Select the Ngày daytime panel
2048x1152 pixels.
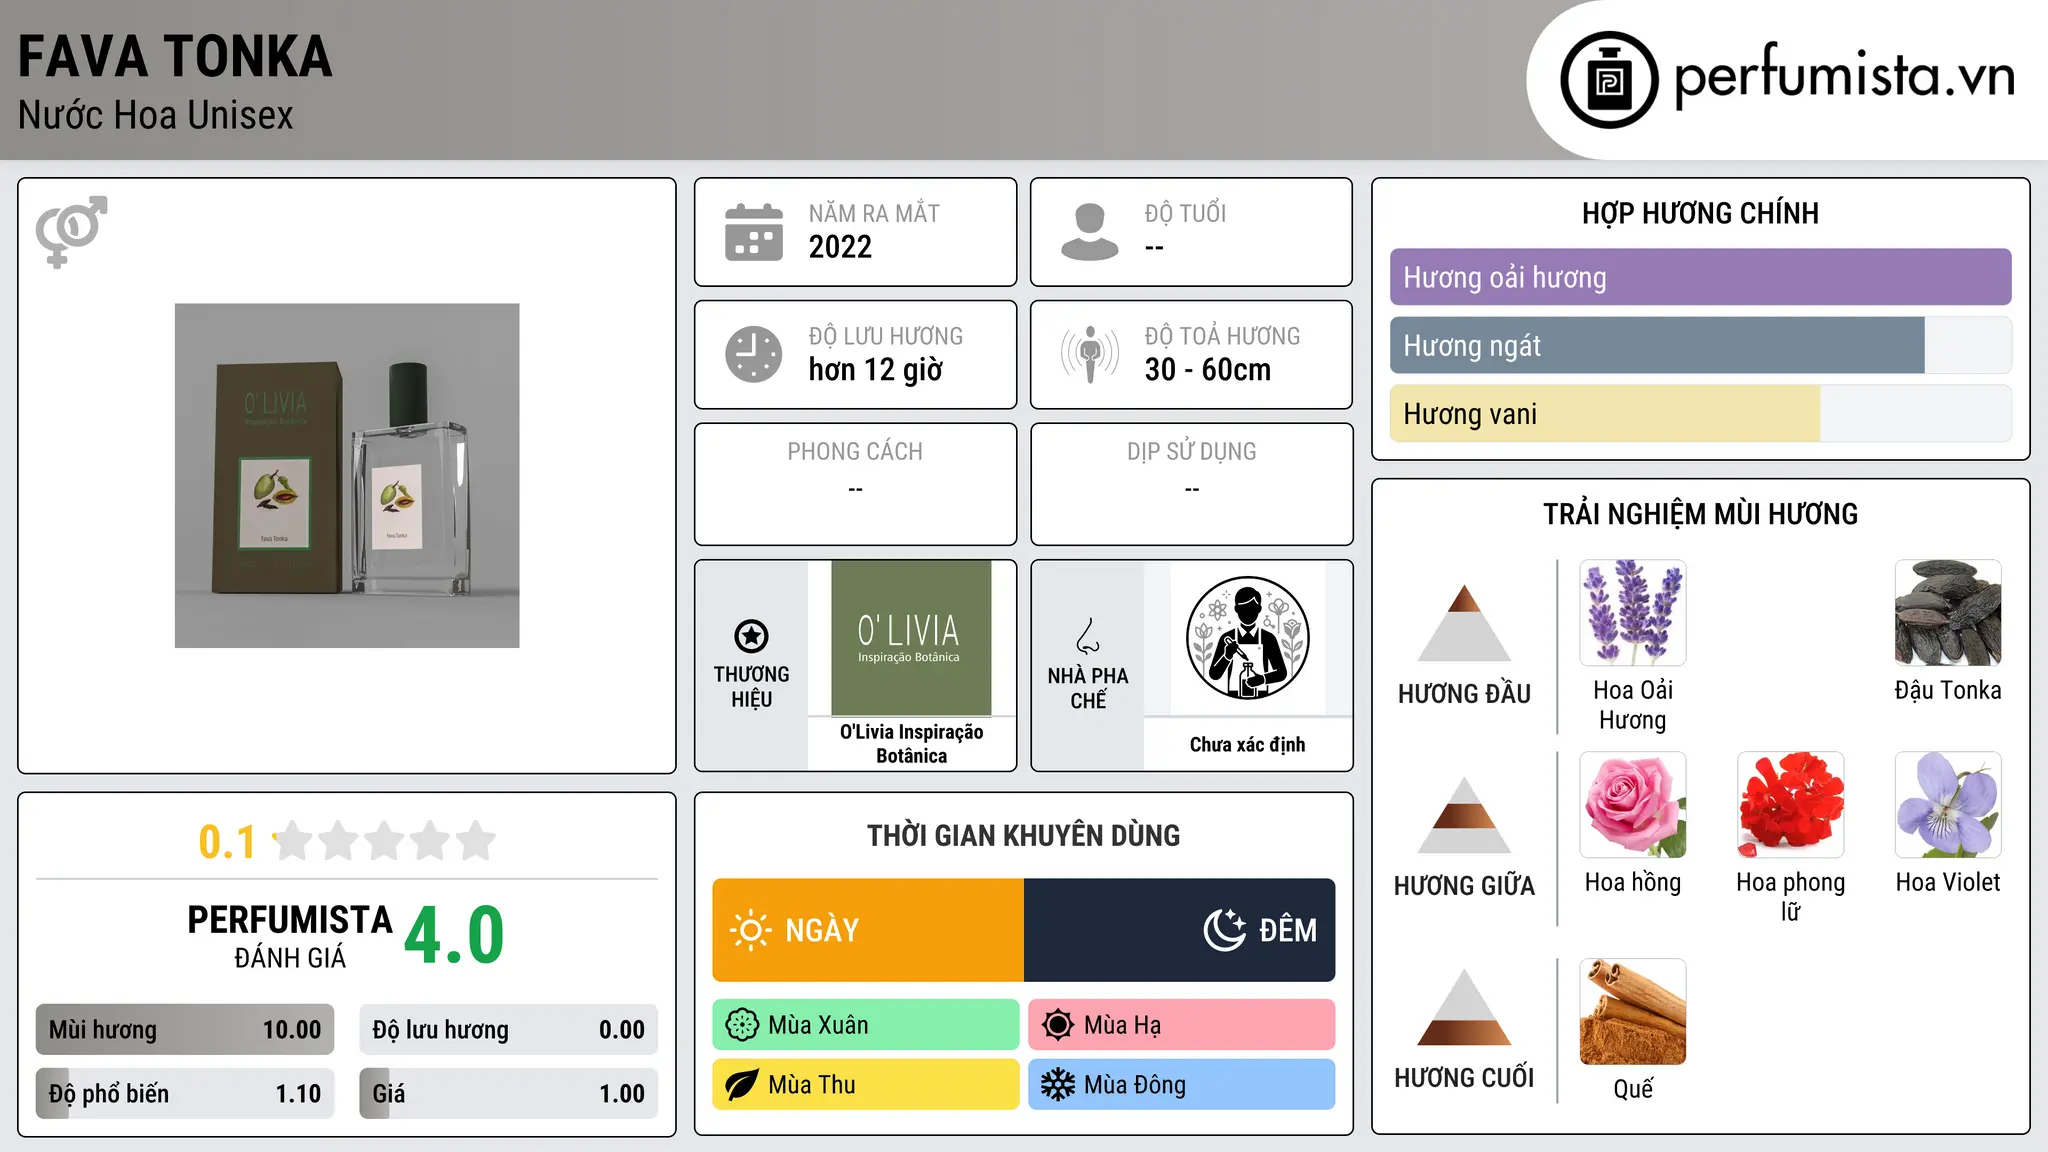[x=868, y=930]
